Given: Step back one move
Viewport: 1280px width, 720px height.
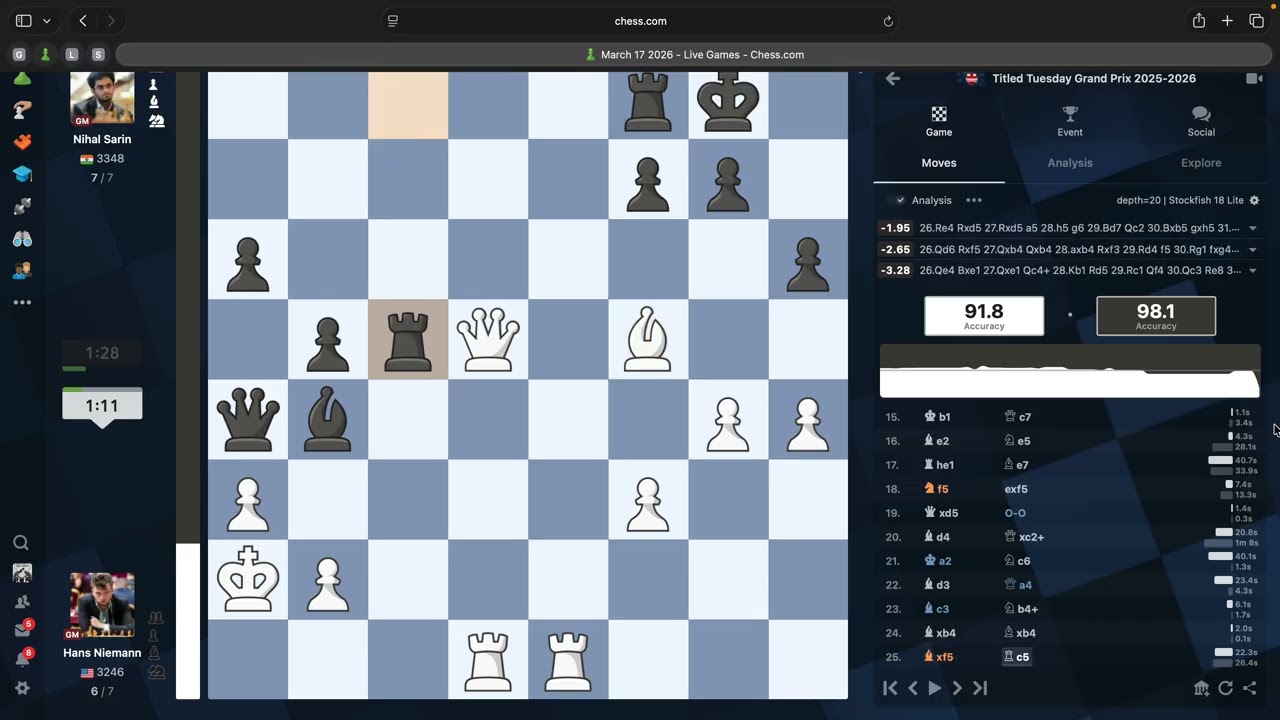Looking at the screenshot, I should pyautogui.click(x=912, y=688).
